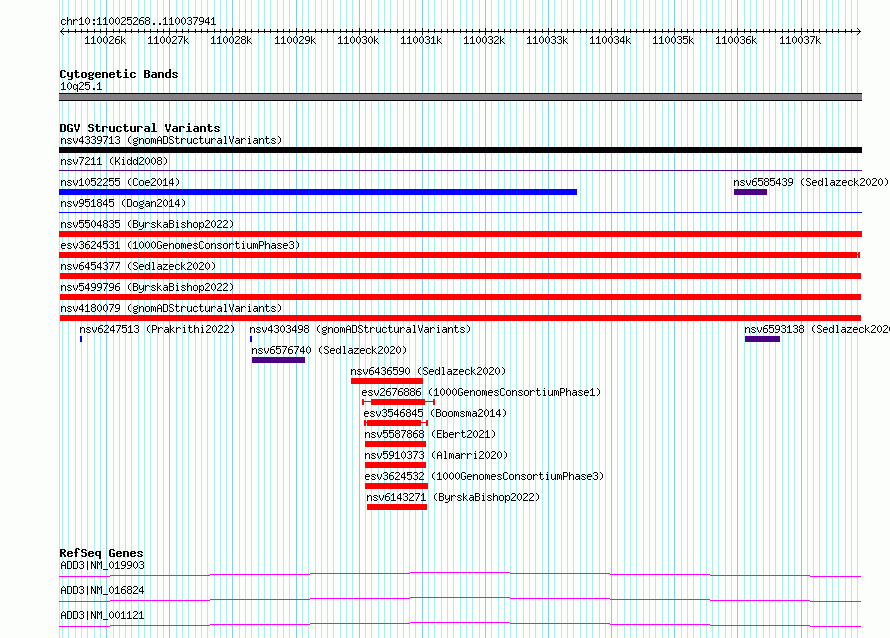
Task: Open nsv6247513 (Prakrithi2022) label
Action: click(157, 329)
